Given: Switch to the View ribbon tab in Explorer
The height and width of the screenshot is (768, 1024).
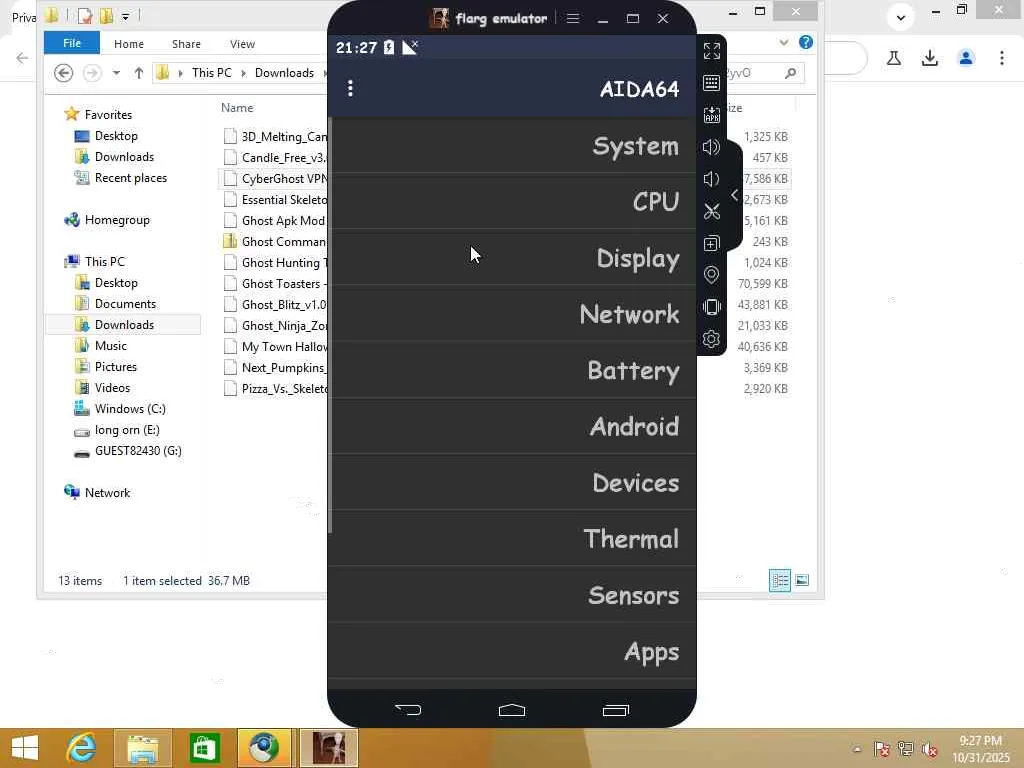Looking at the screenshot, I should [242, 44].
